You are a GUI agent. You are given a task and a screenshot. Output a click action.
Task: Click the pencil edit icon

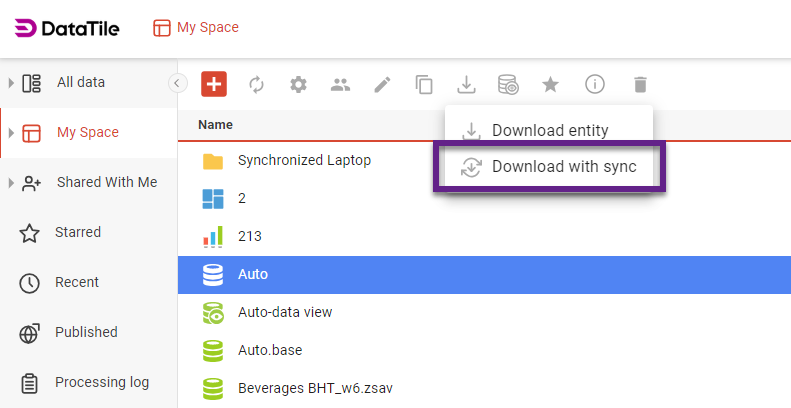pyautogui.click(x=382, y=85)
